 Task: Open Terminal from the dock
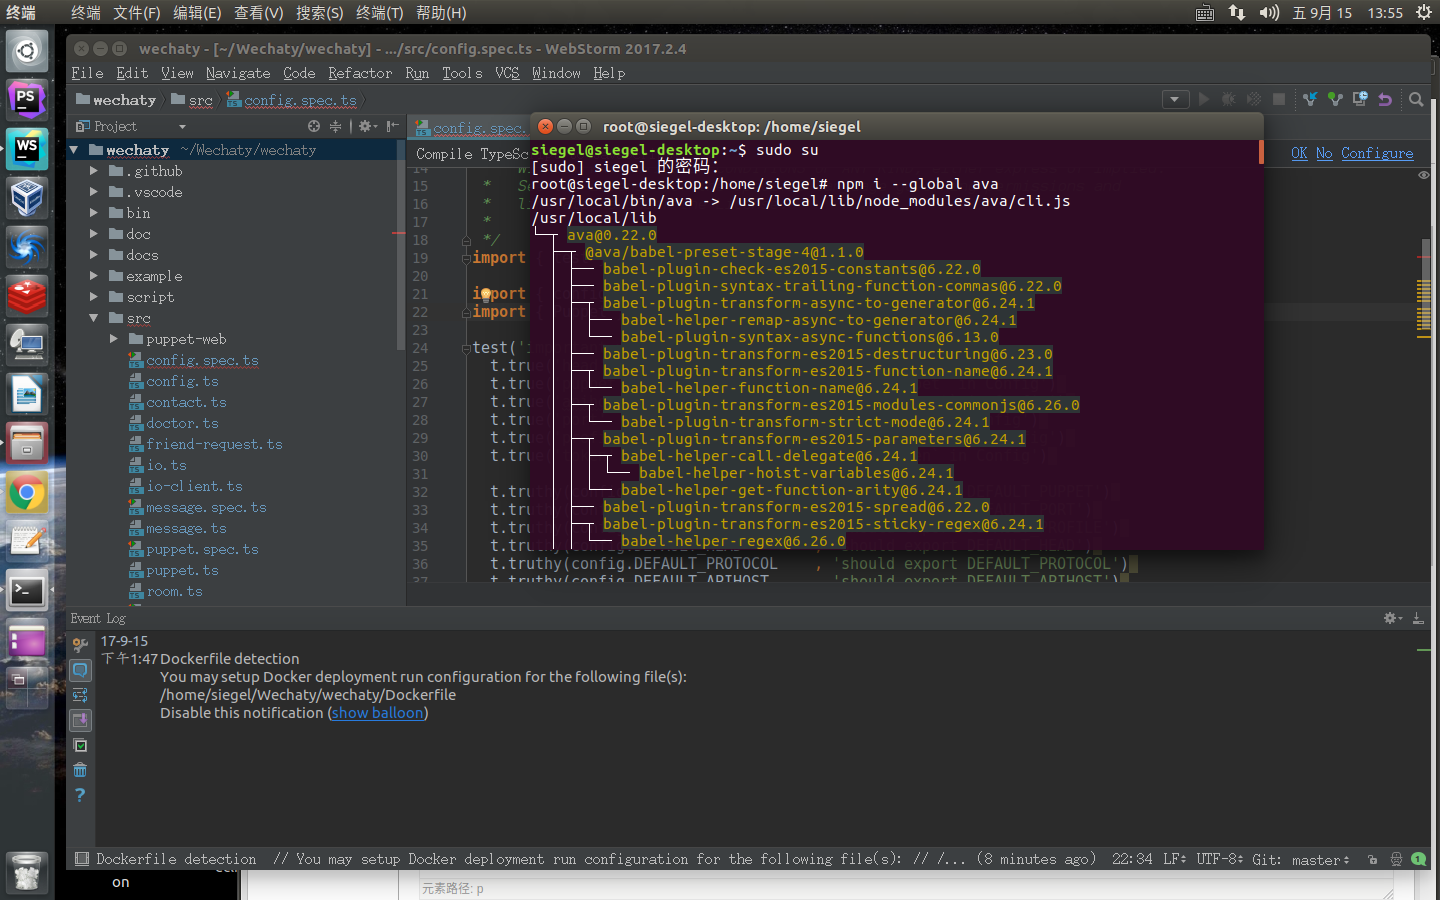(x=27, y=591)
